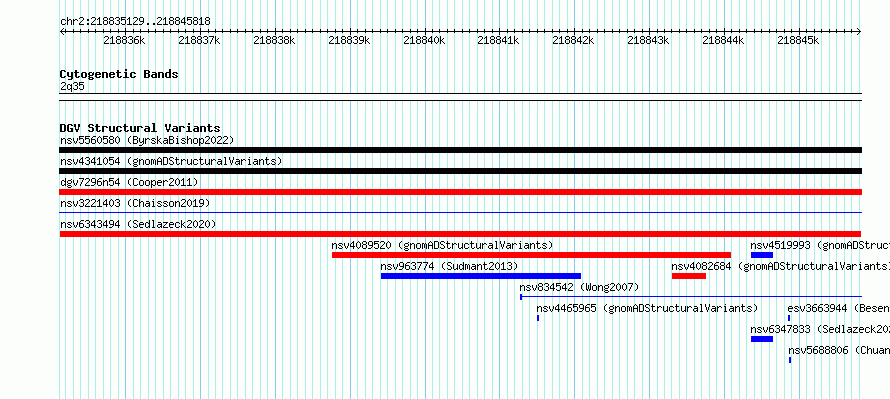Click the 218842k ruler label

(573, 40)
